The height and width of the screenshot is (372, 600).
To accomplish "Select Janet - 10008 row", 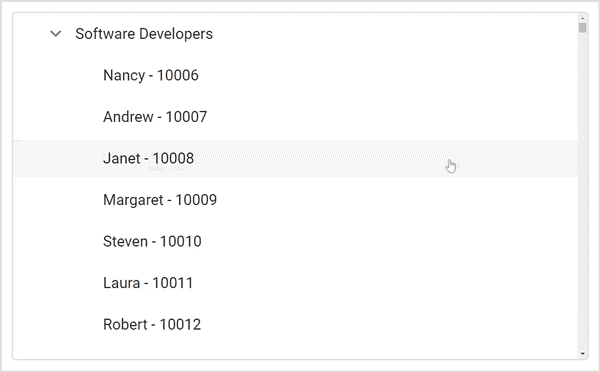I will [295, 158].
